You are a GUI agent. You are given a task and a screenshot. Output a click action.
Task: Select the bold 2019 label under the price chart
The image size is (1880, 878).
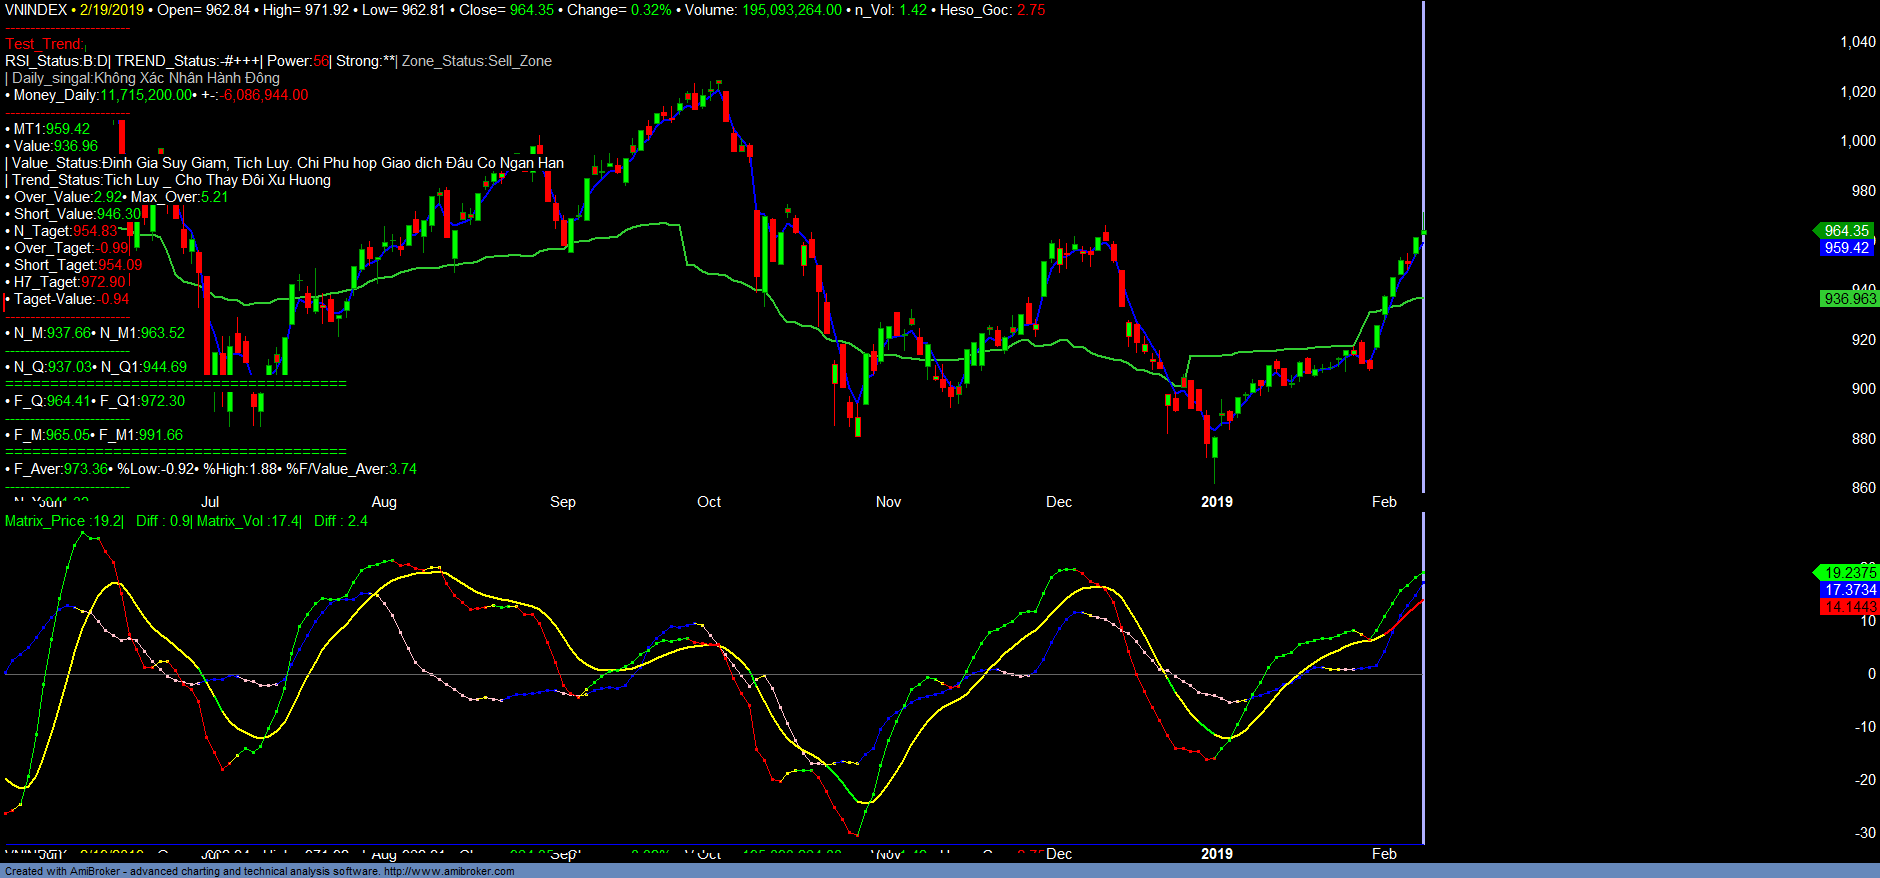pyautogui.click(x=1217, y=502)
